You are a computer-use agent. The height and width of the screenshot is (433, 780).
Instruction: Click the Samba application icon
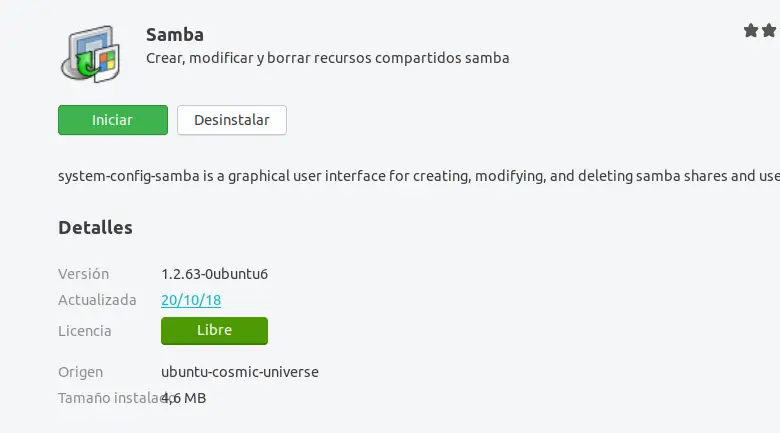93,54
